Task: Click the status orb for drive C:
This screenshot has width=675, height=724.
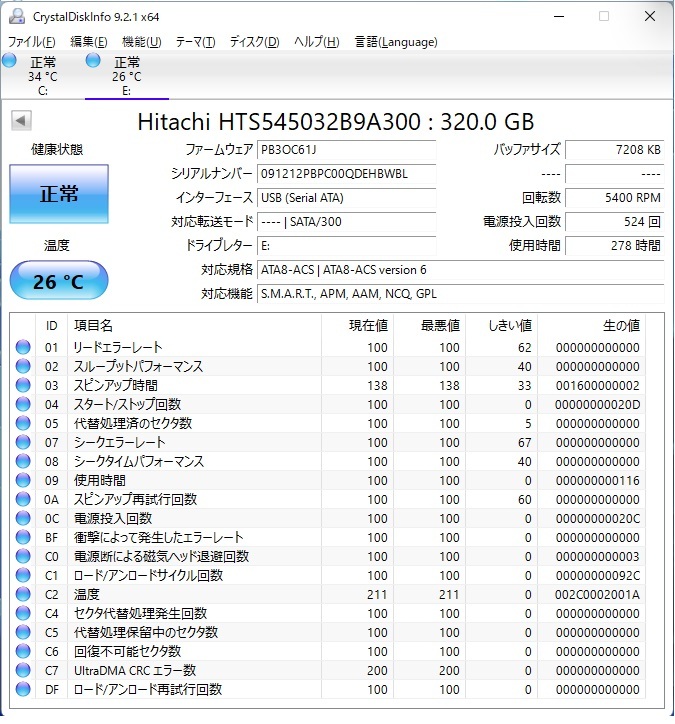Action: pos(9,60)
